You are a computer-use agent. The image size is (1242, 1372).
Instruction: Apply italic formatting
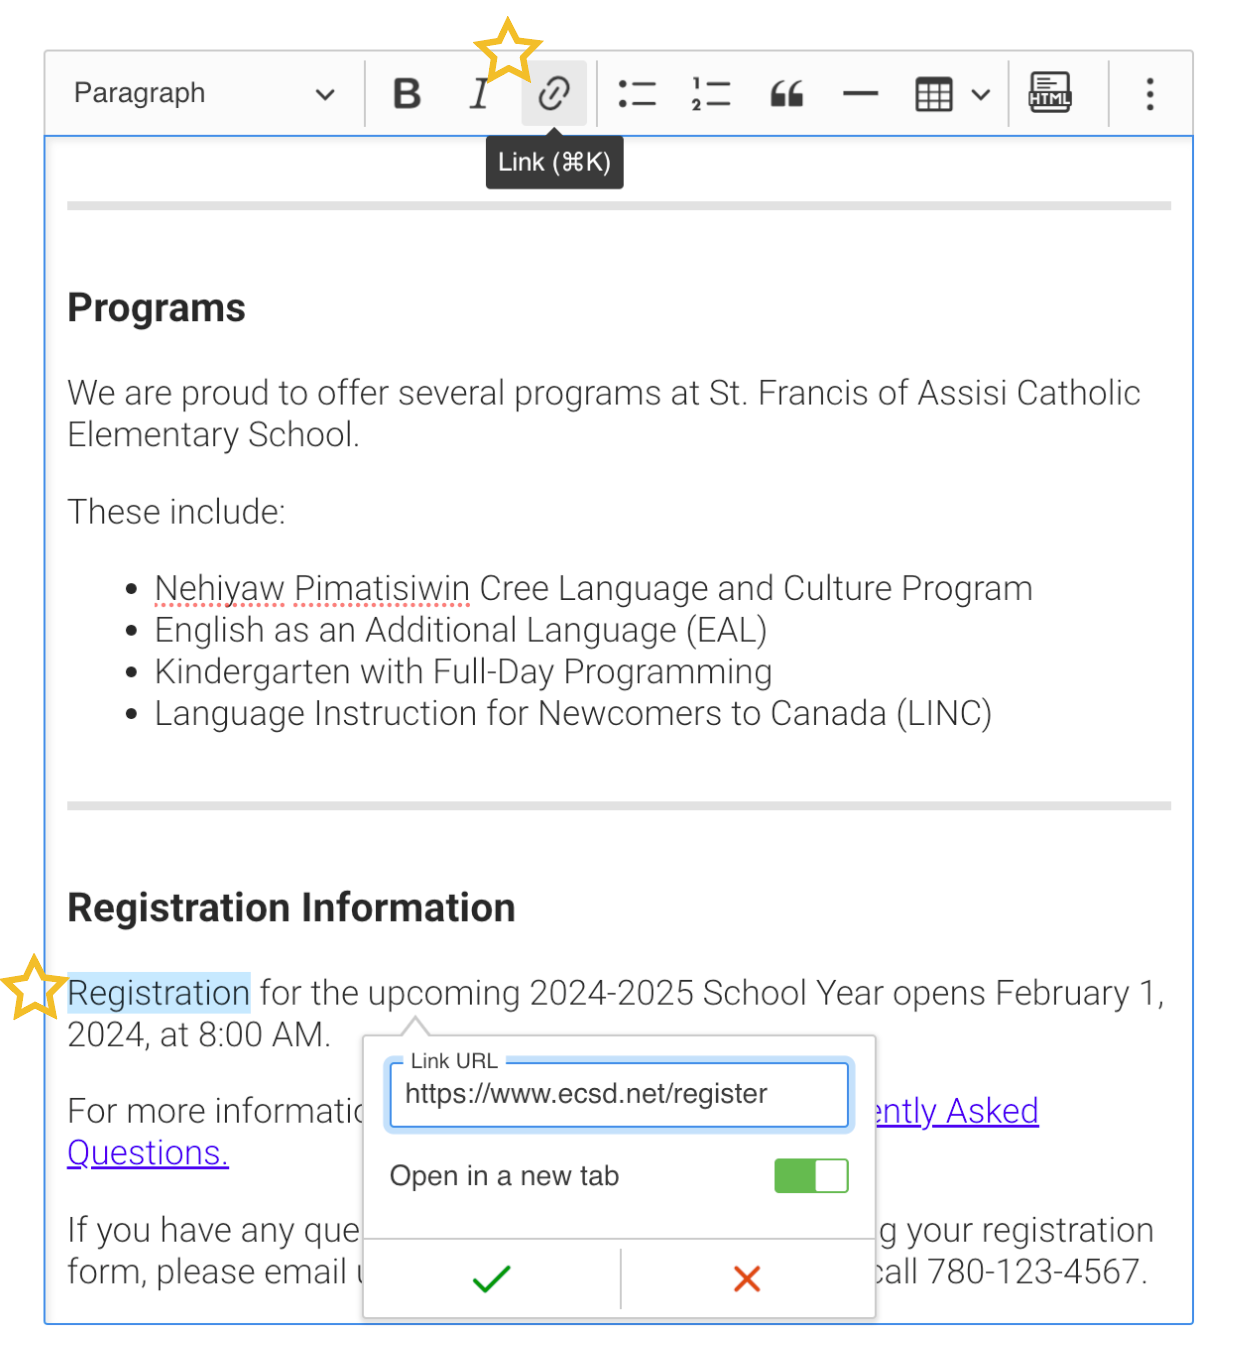480,94
